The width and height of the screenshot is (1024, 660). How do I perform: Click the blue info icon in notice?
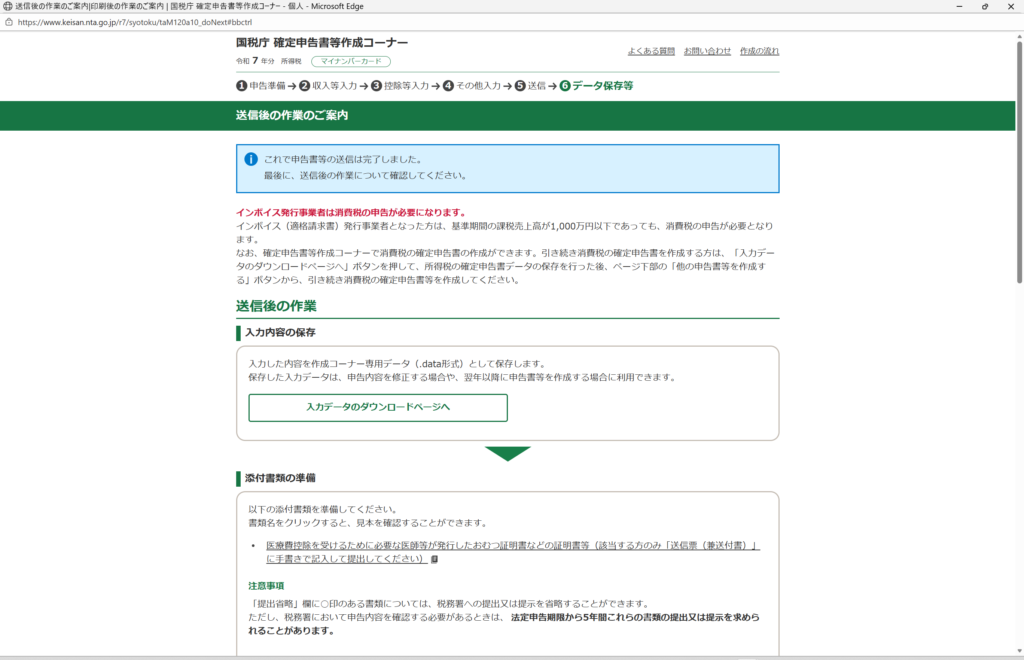point(251,159)
